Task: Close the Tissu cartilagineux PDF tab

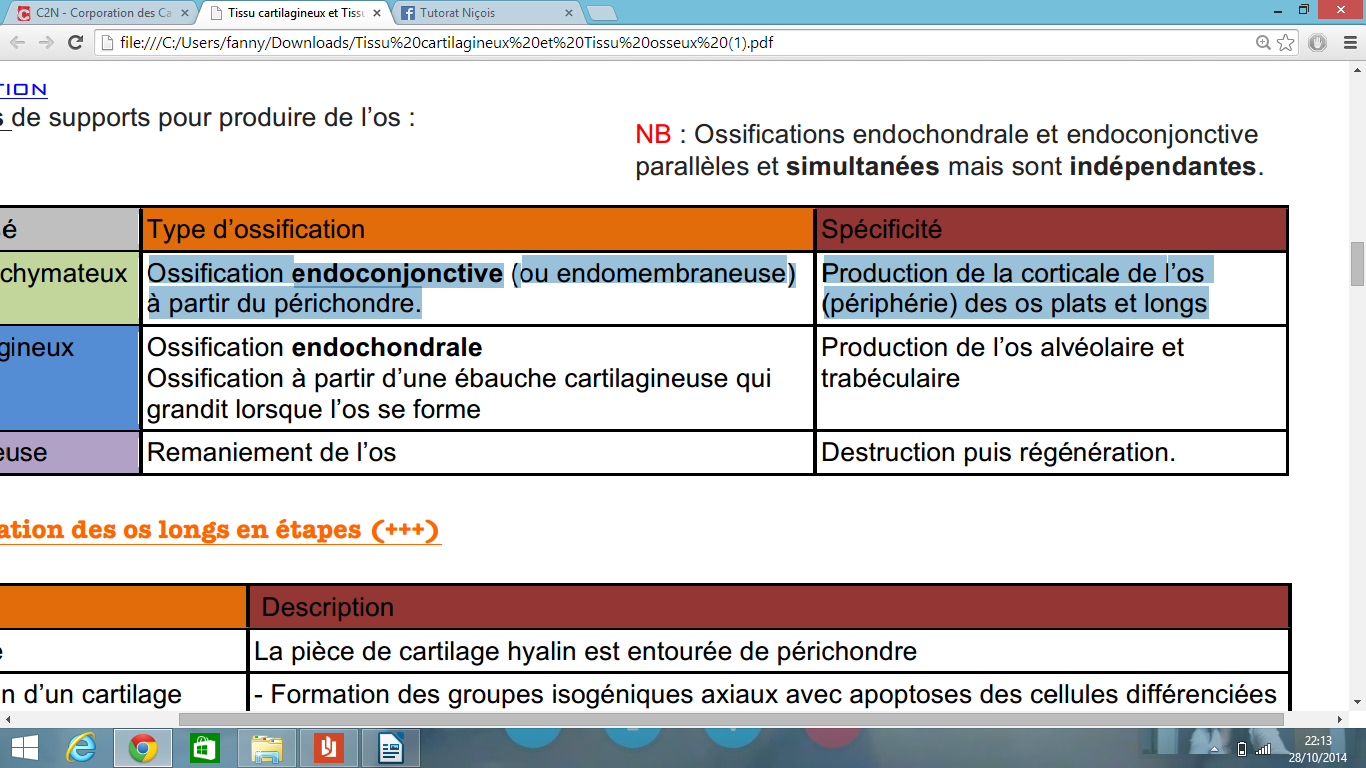Action: [378, 13]
